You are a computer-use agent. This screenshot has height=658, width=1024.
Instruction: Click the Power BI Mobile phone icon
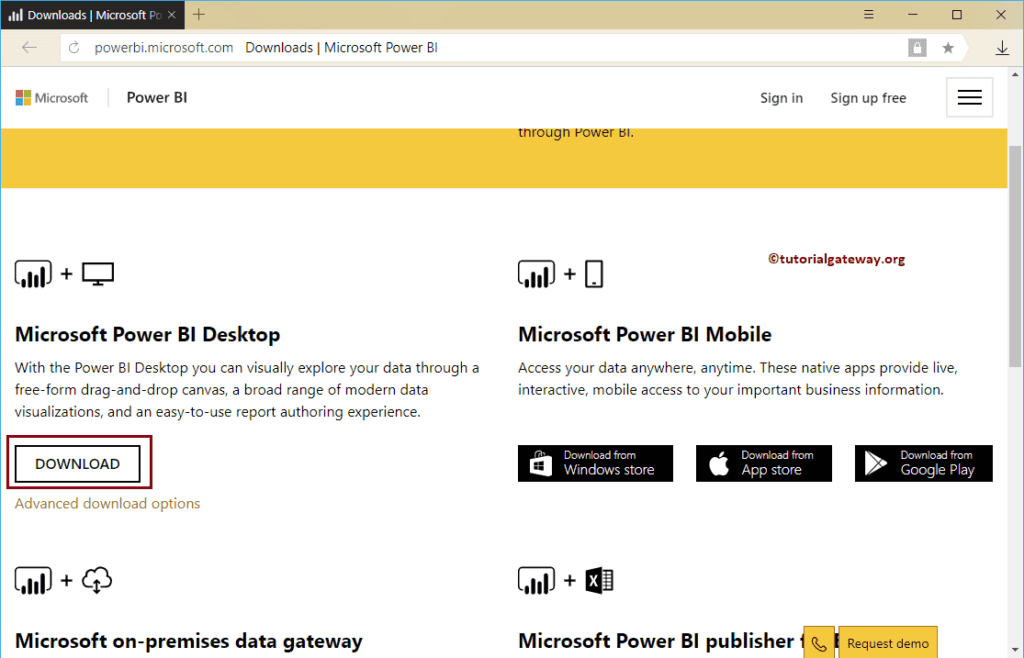(x=594, y=273)
